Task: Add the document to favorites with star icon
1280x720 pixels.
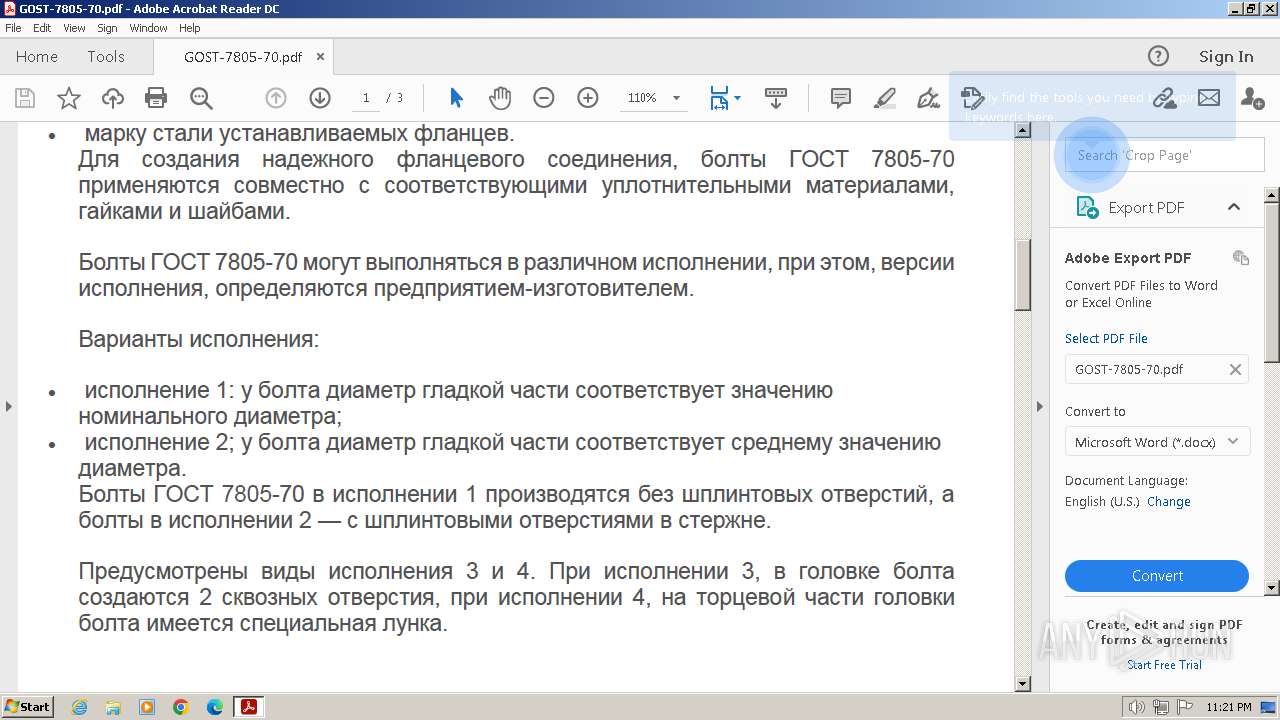Action: [69, 98]
